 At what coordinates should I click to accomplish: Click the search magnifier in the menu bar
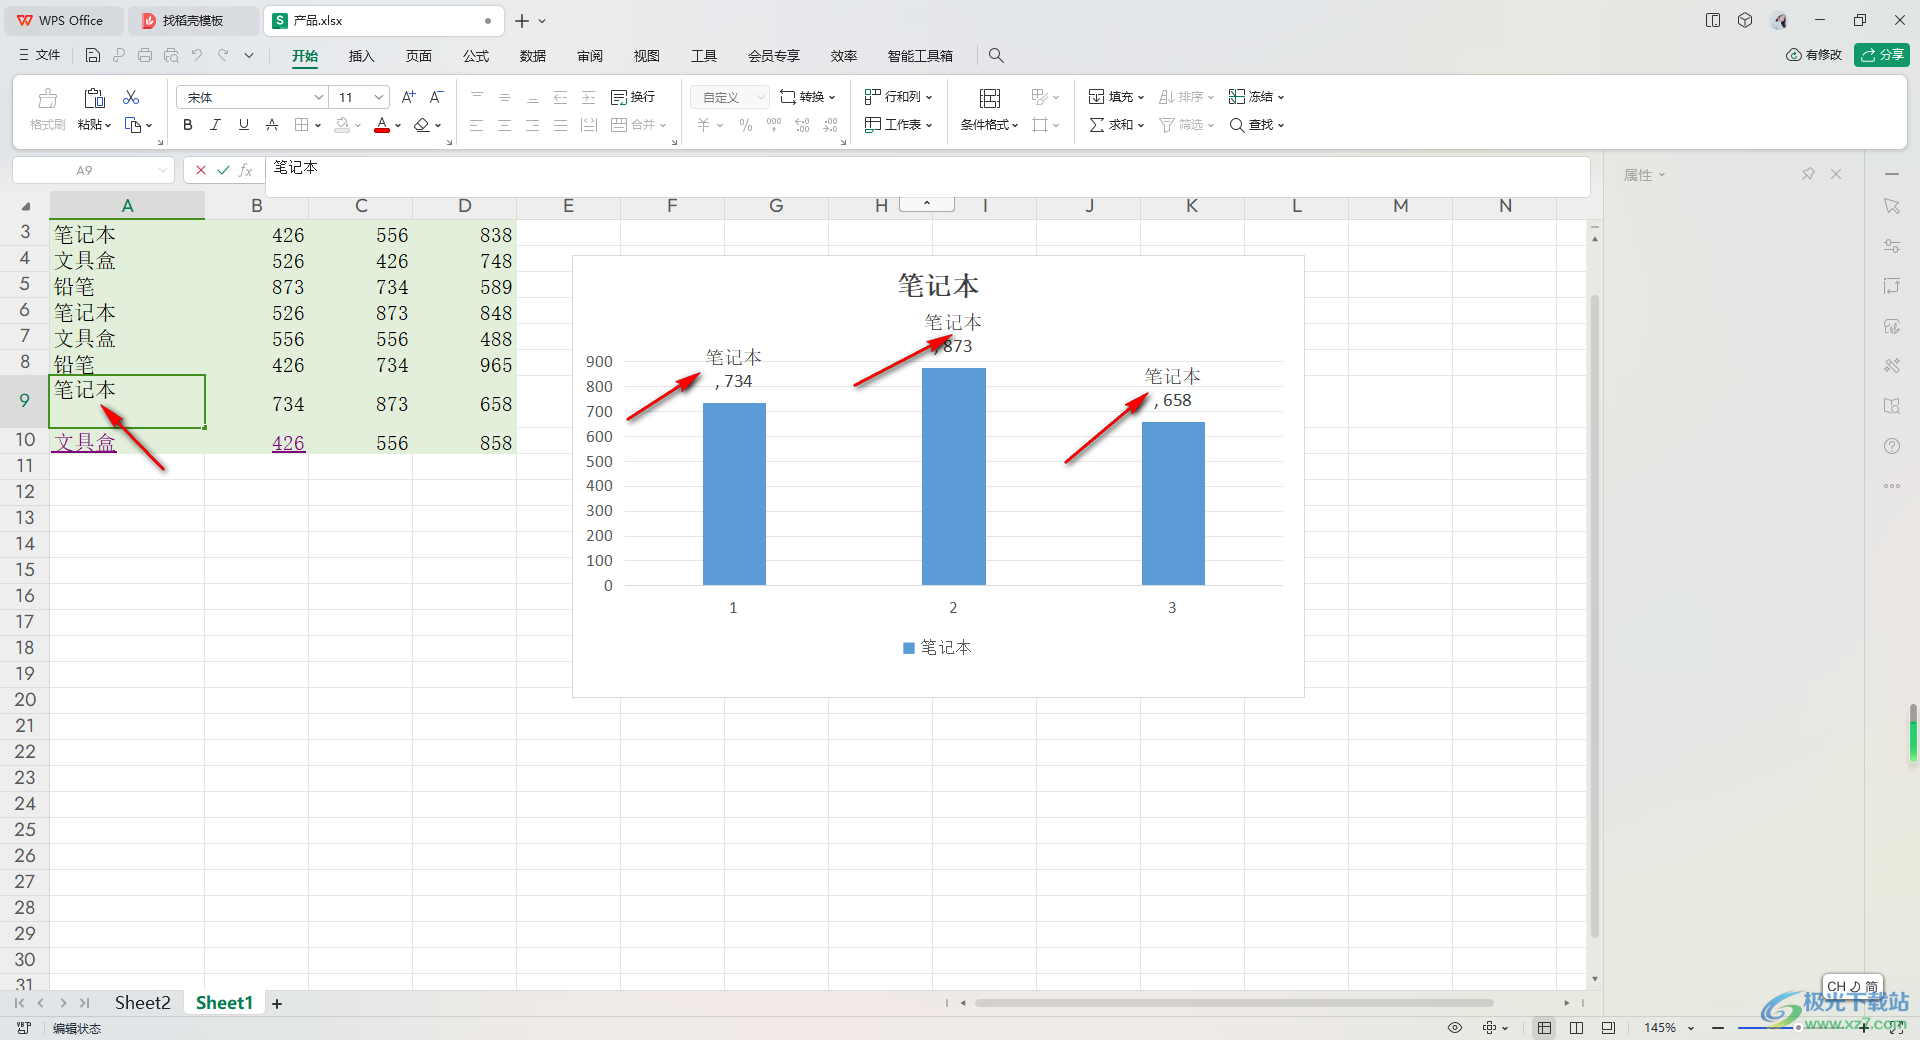(996, 56)
